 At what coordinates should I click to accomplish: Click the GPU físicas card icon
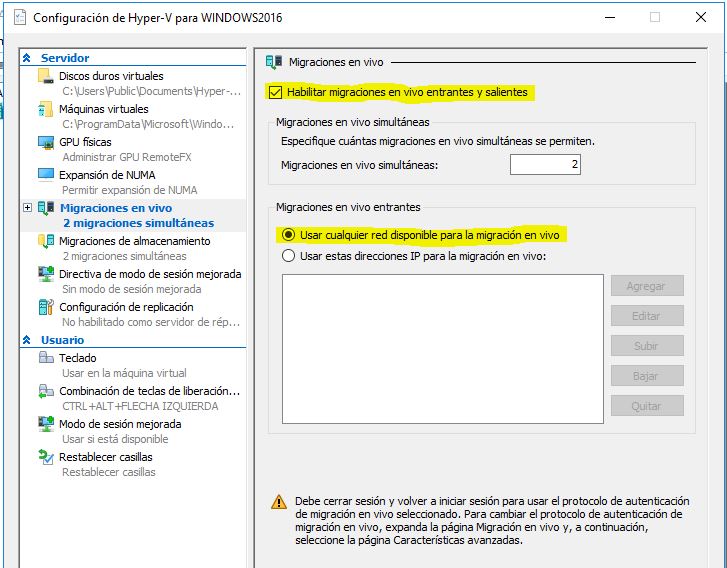pyautogui.click(x=45, y=142)
